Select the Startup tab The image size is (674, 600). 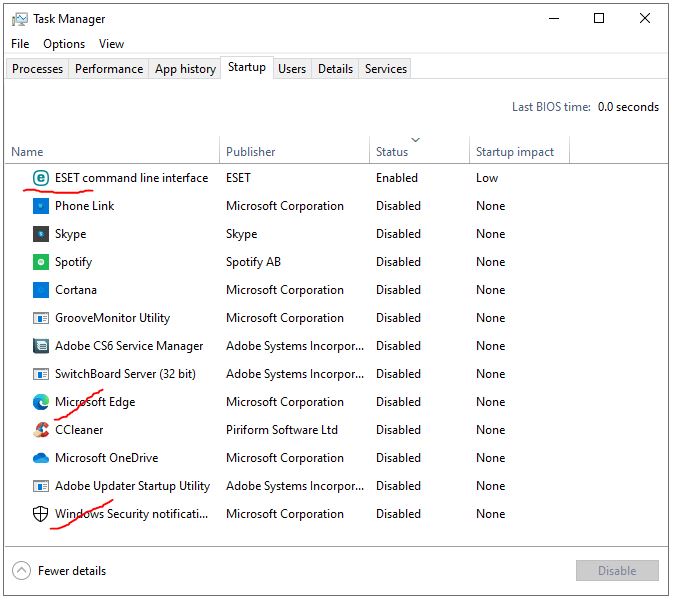tap(247, 67)
